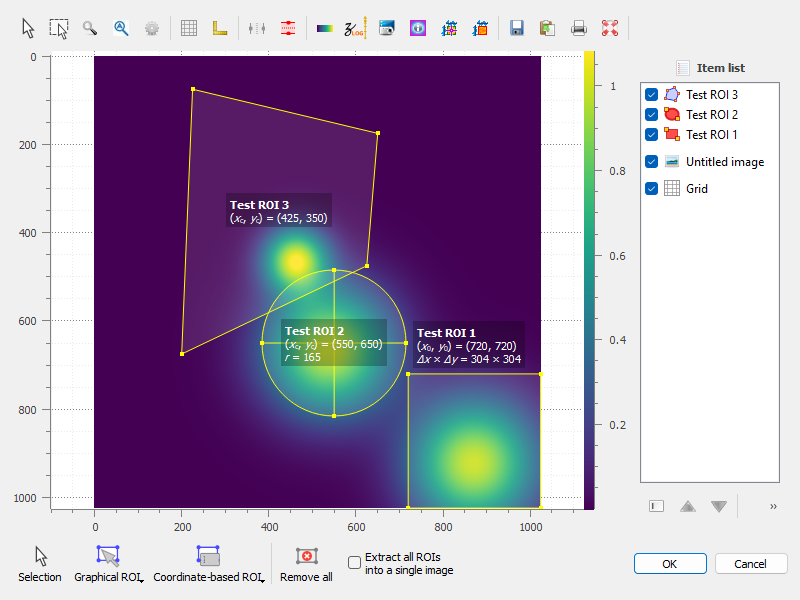The height and width of the screenshot is (600, 800).
Task: Click the vertical color scale bar
Action: click(589, 280)
